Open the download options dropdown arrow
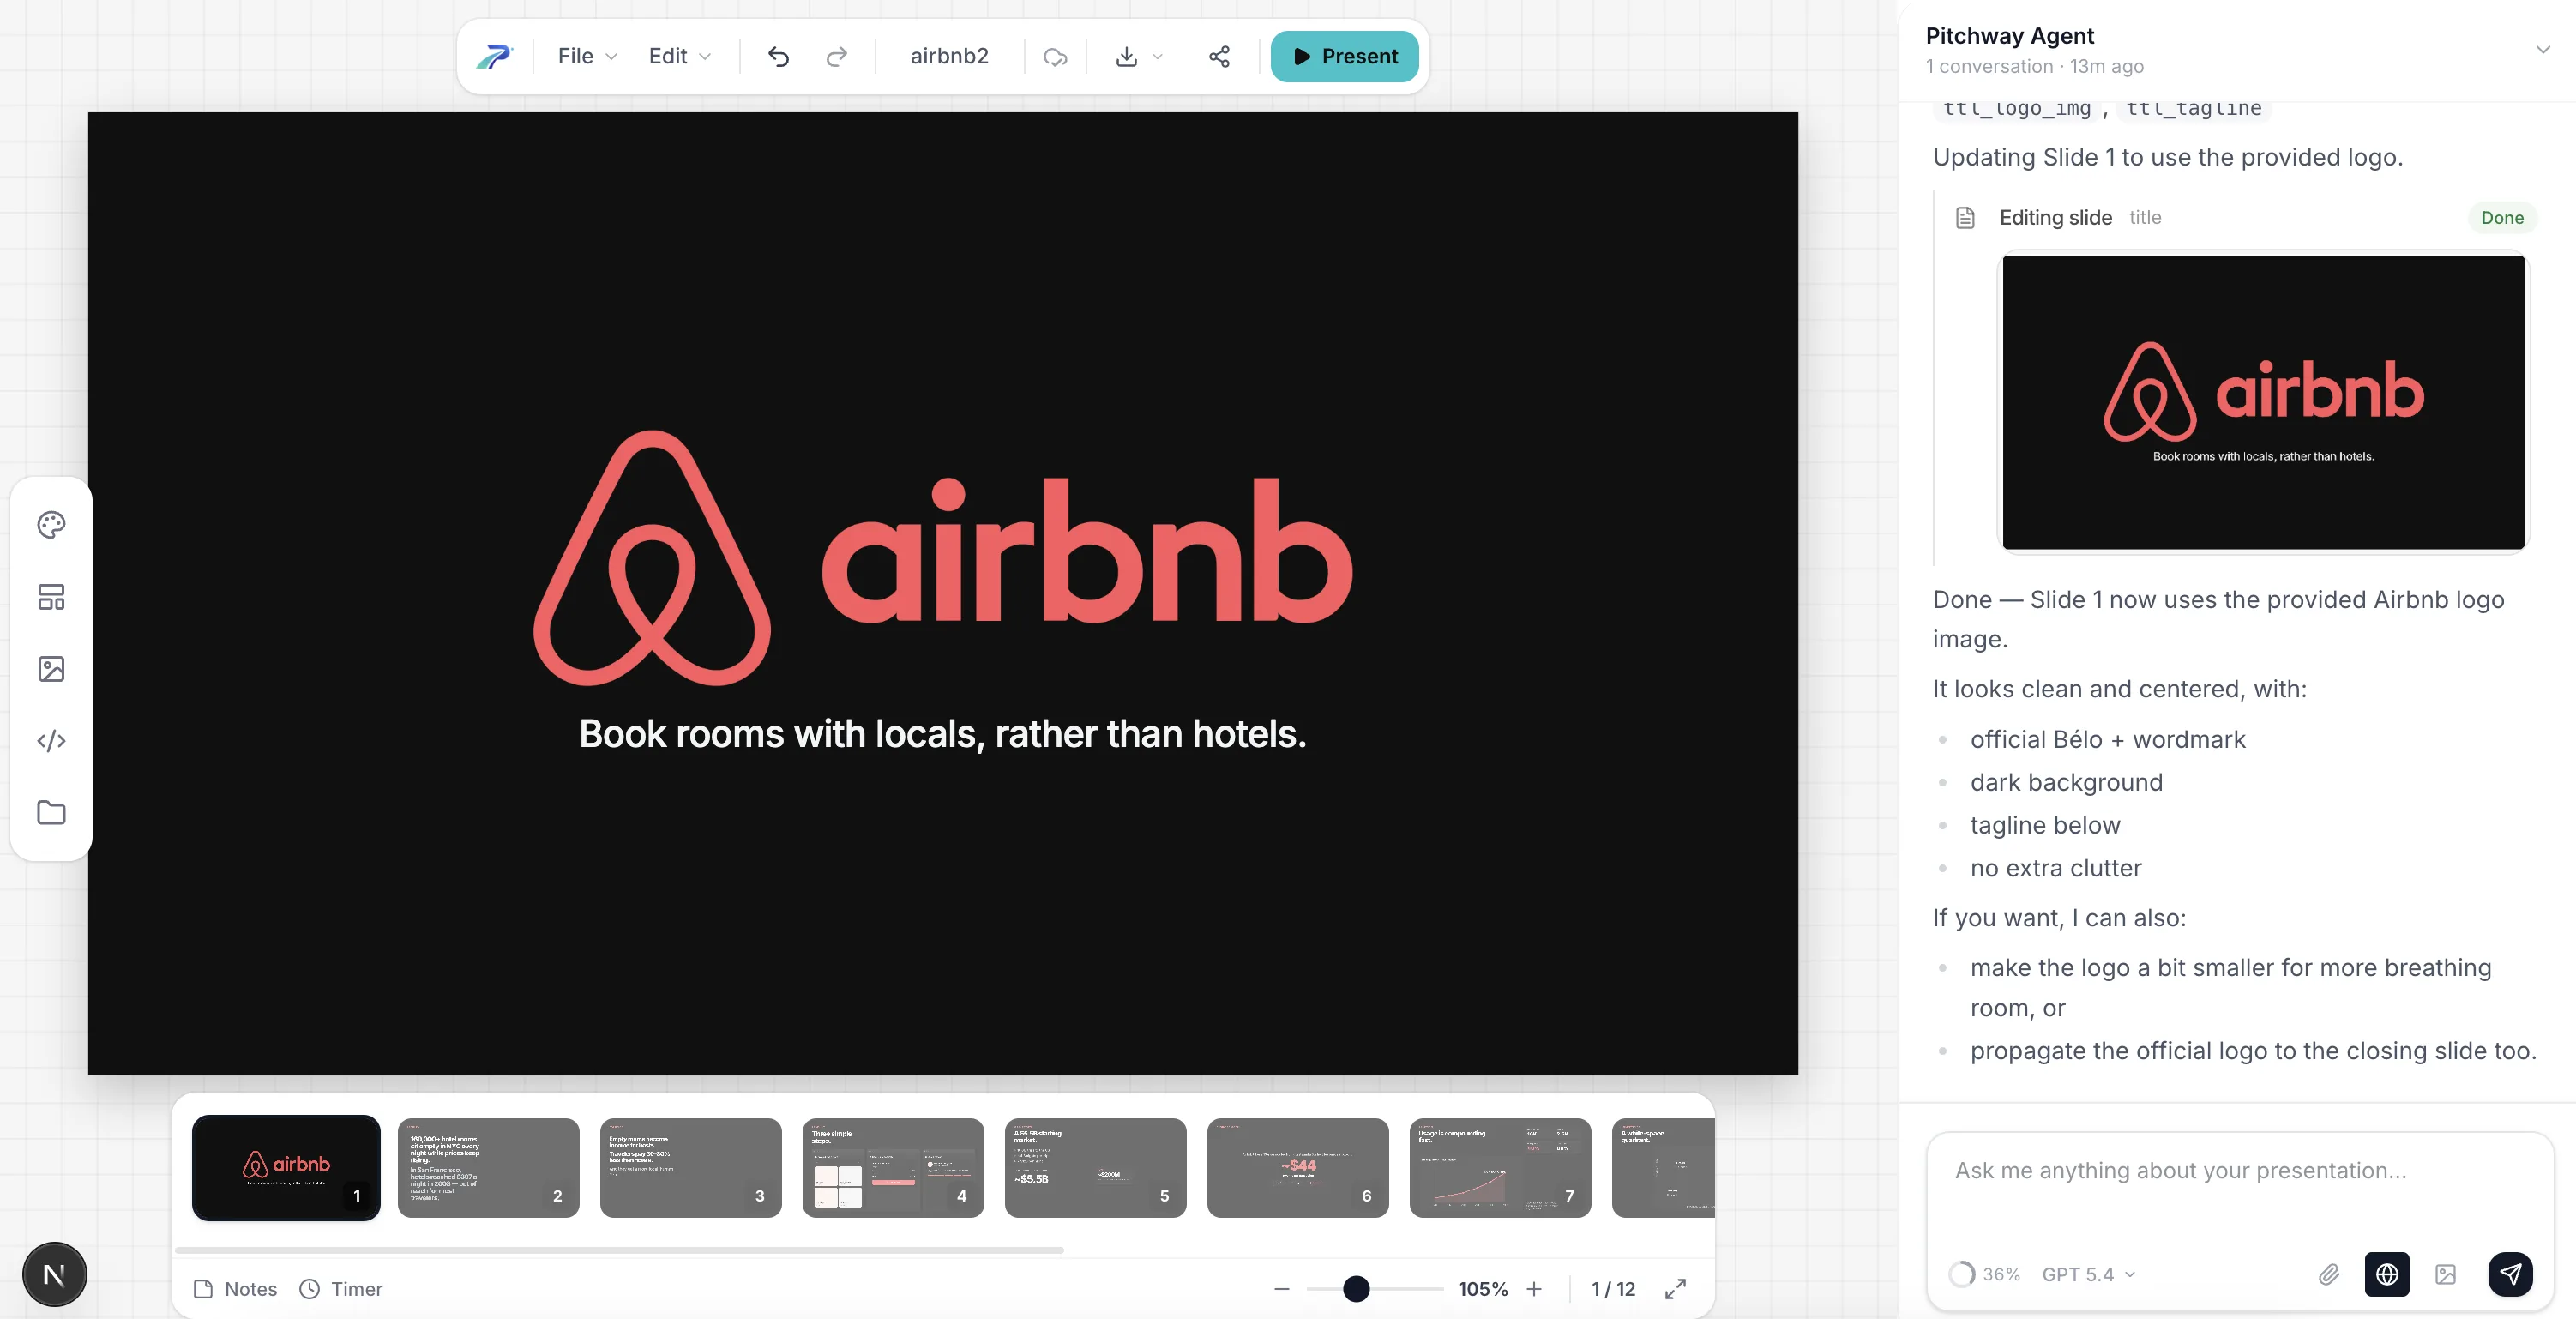The width and height of the screenshot is (2576, 1319). pyautogui.click(x=1158, y=57)
